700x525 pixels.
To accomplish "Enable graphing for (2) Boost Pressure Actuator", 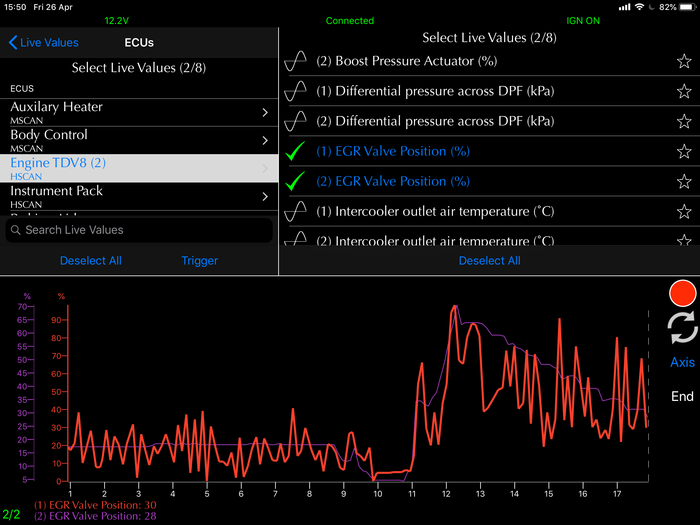I will [x=296, y=61].
